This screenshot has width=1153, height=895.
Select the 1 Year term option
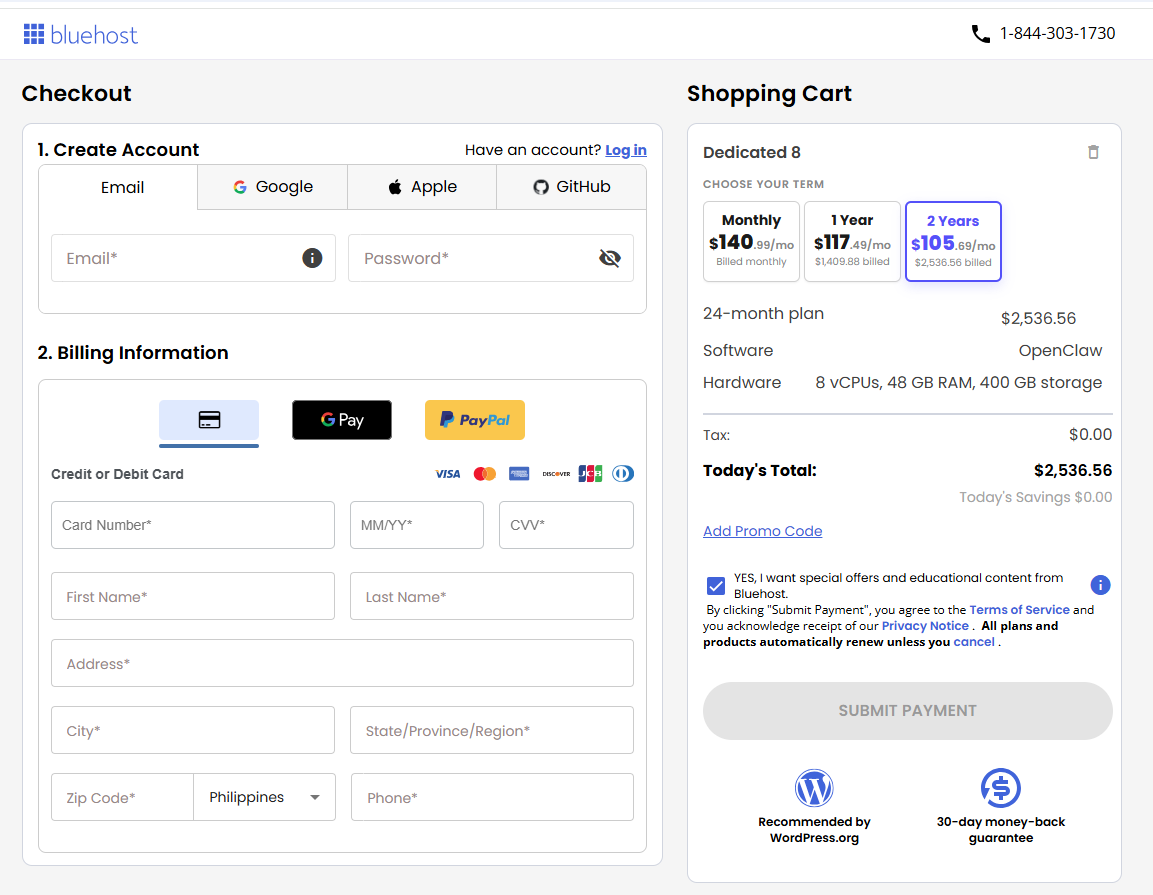coord(852,241)
